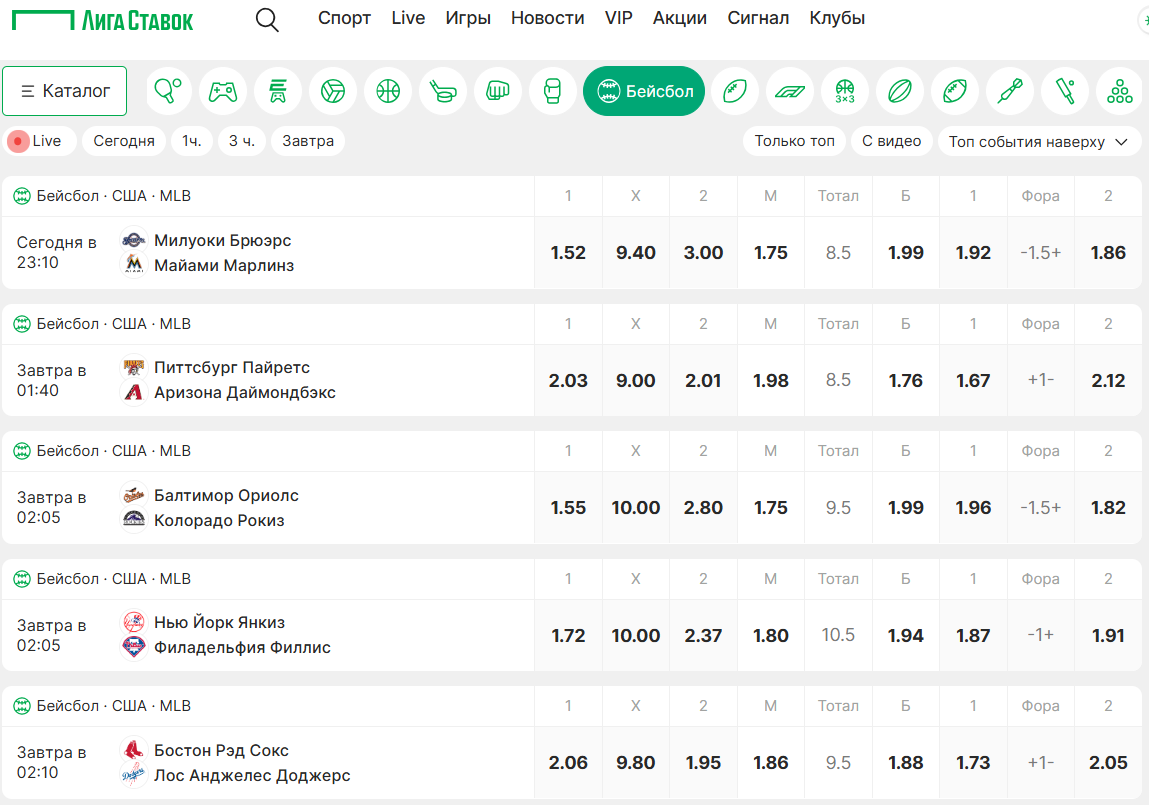Screen dimensions: 1149x805
Task: Click the Лига Ставок logo
Action: coord(103,20)
